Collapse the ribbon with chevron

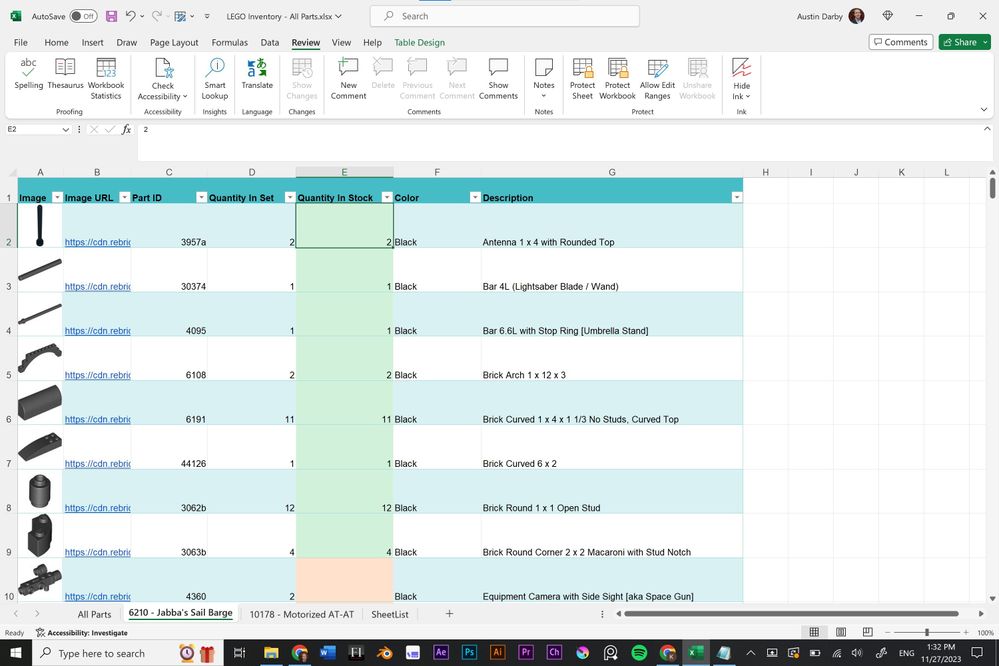point(984,110)
